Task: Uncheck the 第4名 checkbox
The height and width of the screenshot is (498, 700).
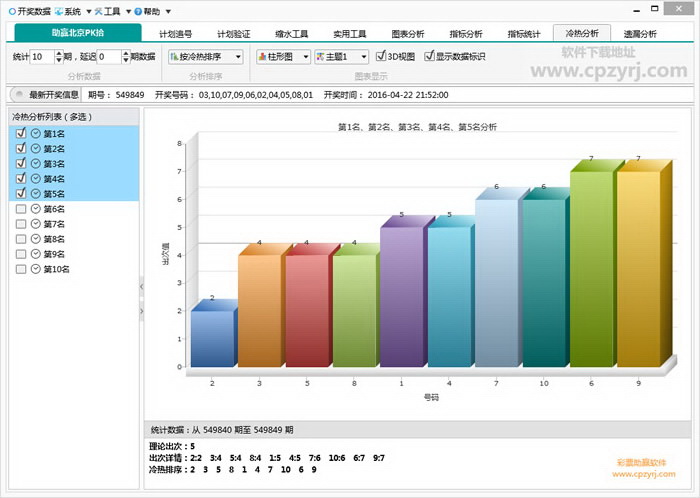Action: tap(21, 178)
